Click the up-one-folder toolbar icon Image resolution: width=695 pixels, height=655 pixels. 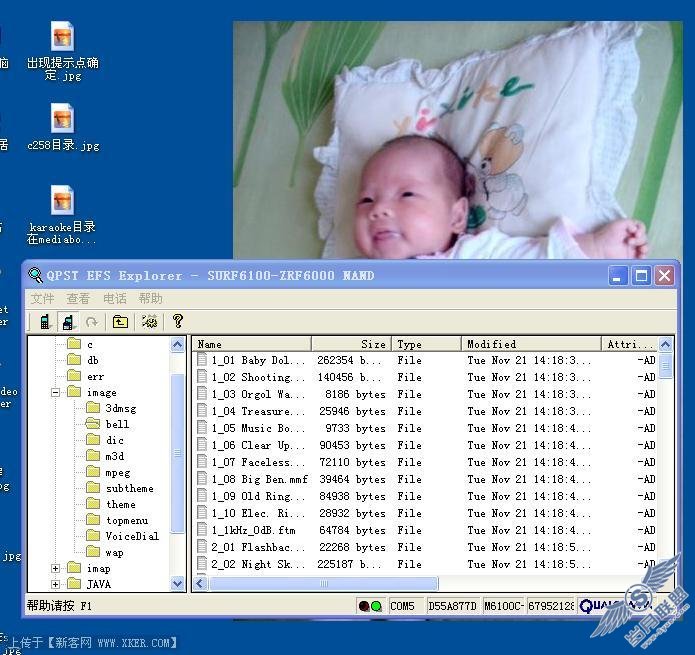(x=120, y=322)
